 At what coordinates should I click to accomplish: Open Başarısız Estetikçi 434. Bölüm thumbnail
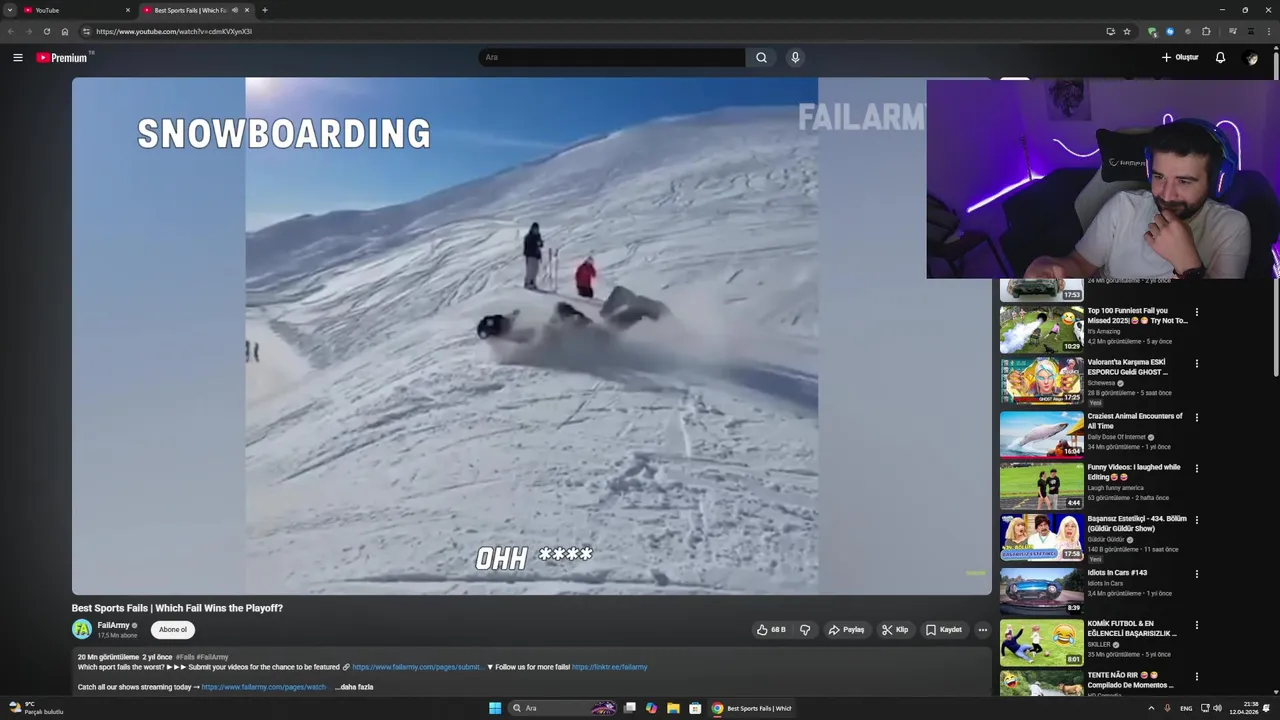click(1041, 537)
